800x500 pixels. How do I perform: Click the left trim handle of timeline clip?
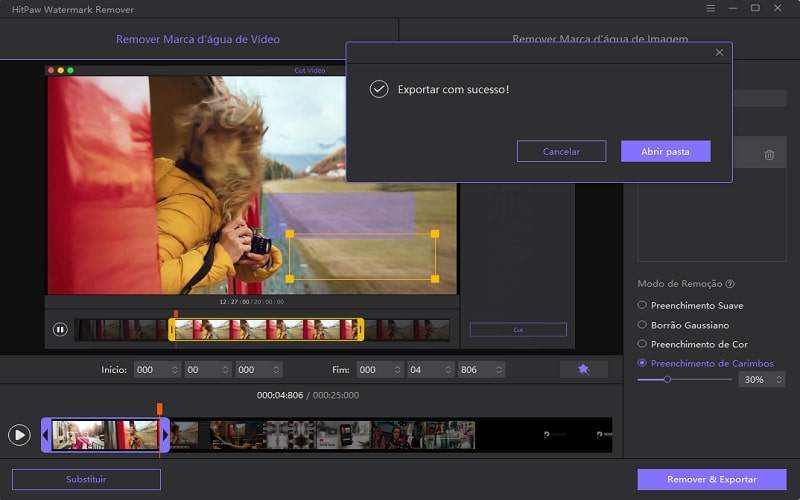click(x=45, y=435)
